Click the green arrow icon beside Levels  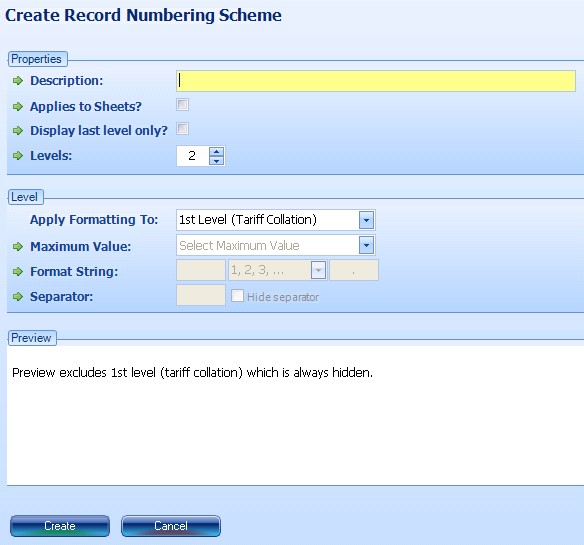[18, 155]
